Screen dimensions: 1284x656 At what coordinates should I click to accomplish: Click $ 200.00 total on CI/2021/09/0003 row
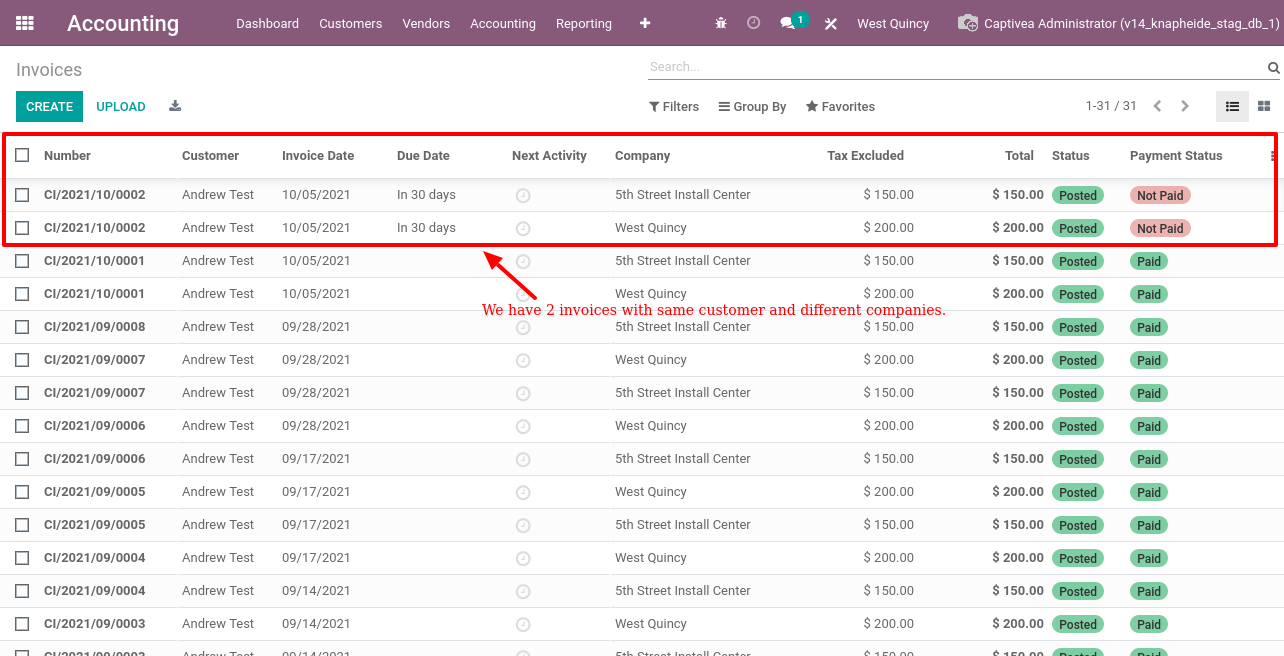[1018, 624]
